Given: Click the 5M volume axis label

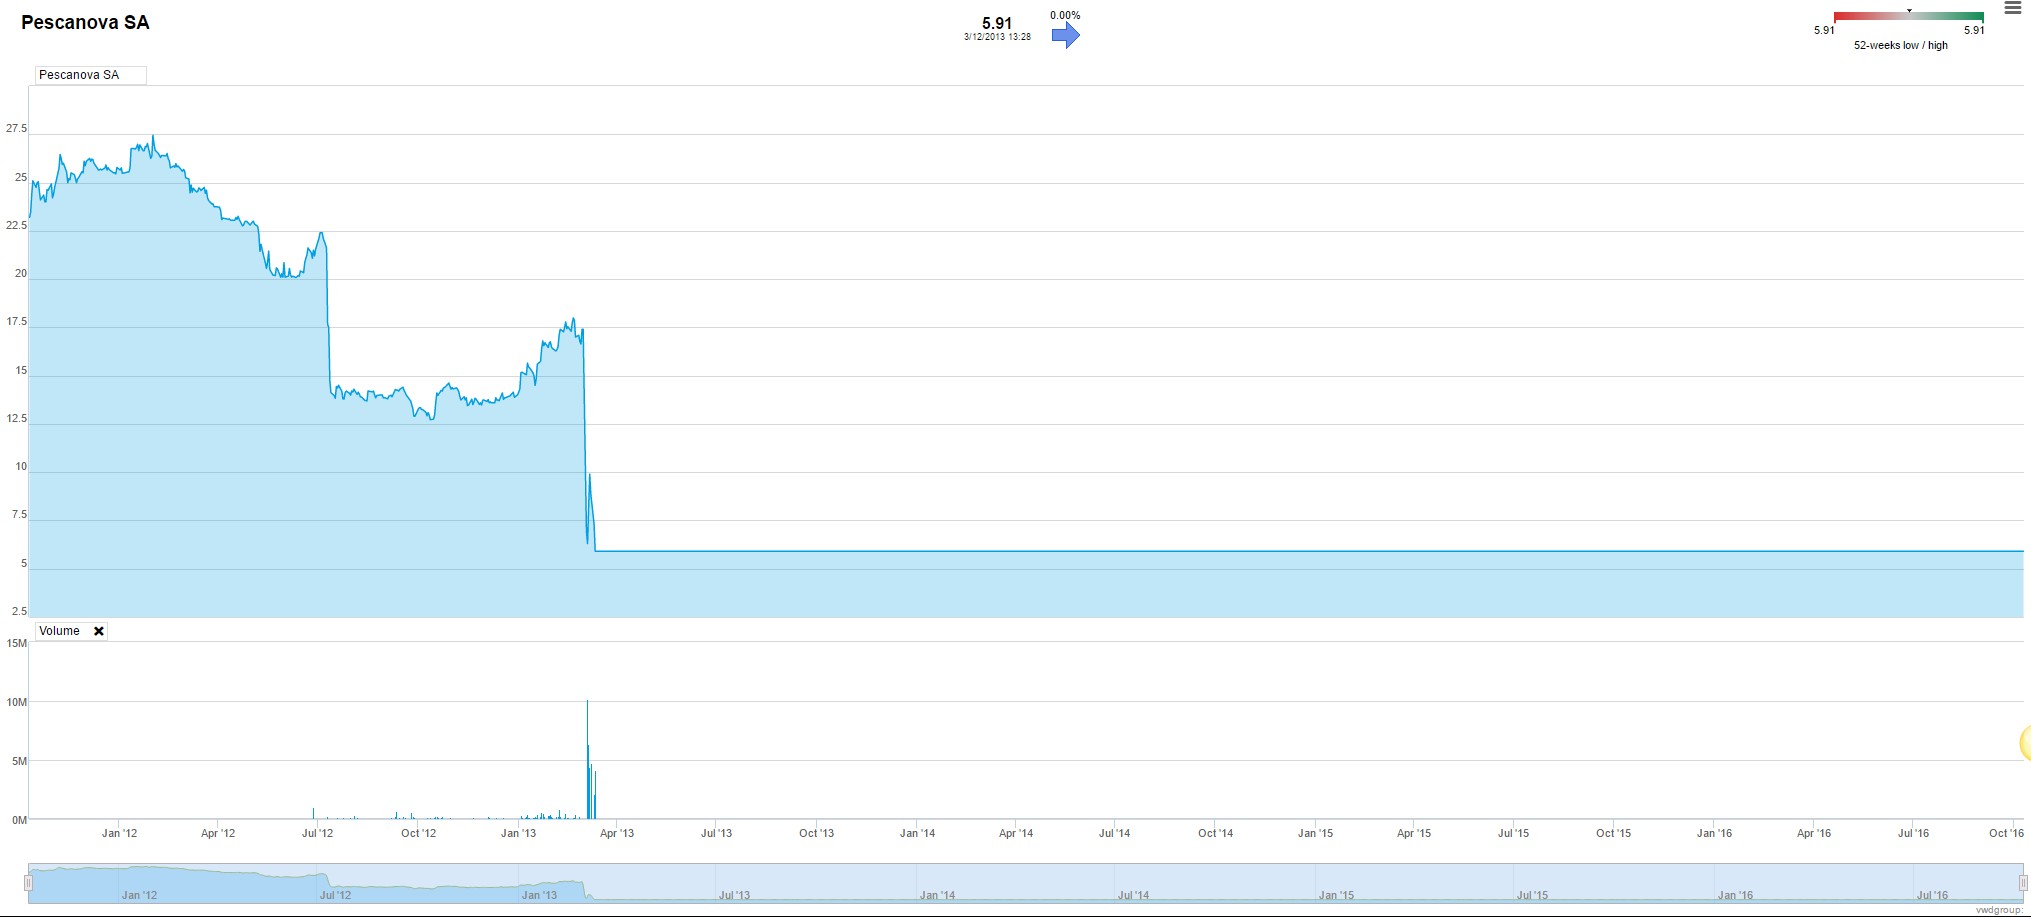Looking at the screenshot, I should [x=19, y=761].
